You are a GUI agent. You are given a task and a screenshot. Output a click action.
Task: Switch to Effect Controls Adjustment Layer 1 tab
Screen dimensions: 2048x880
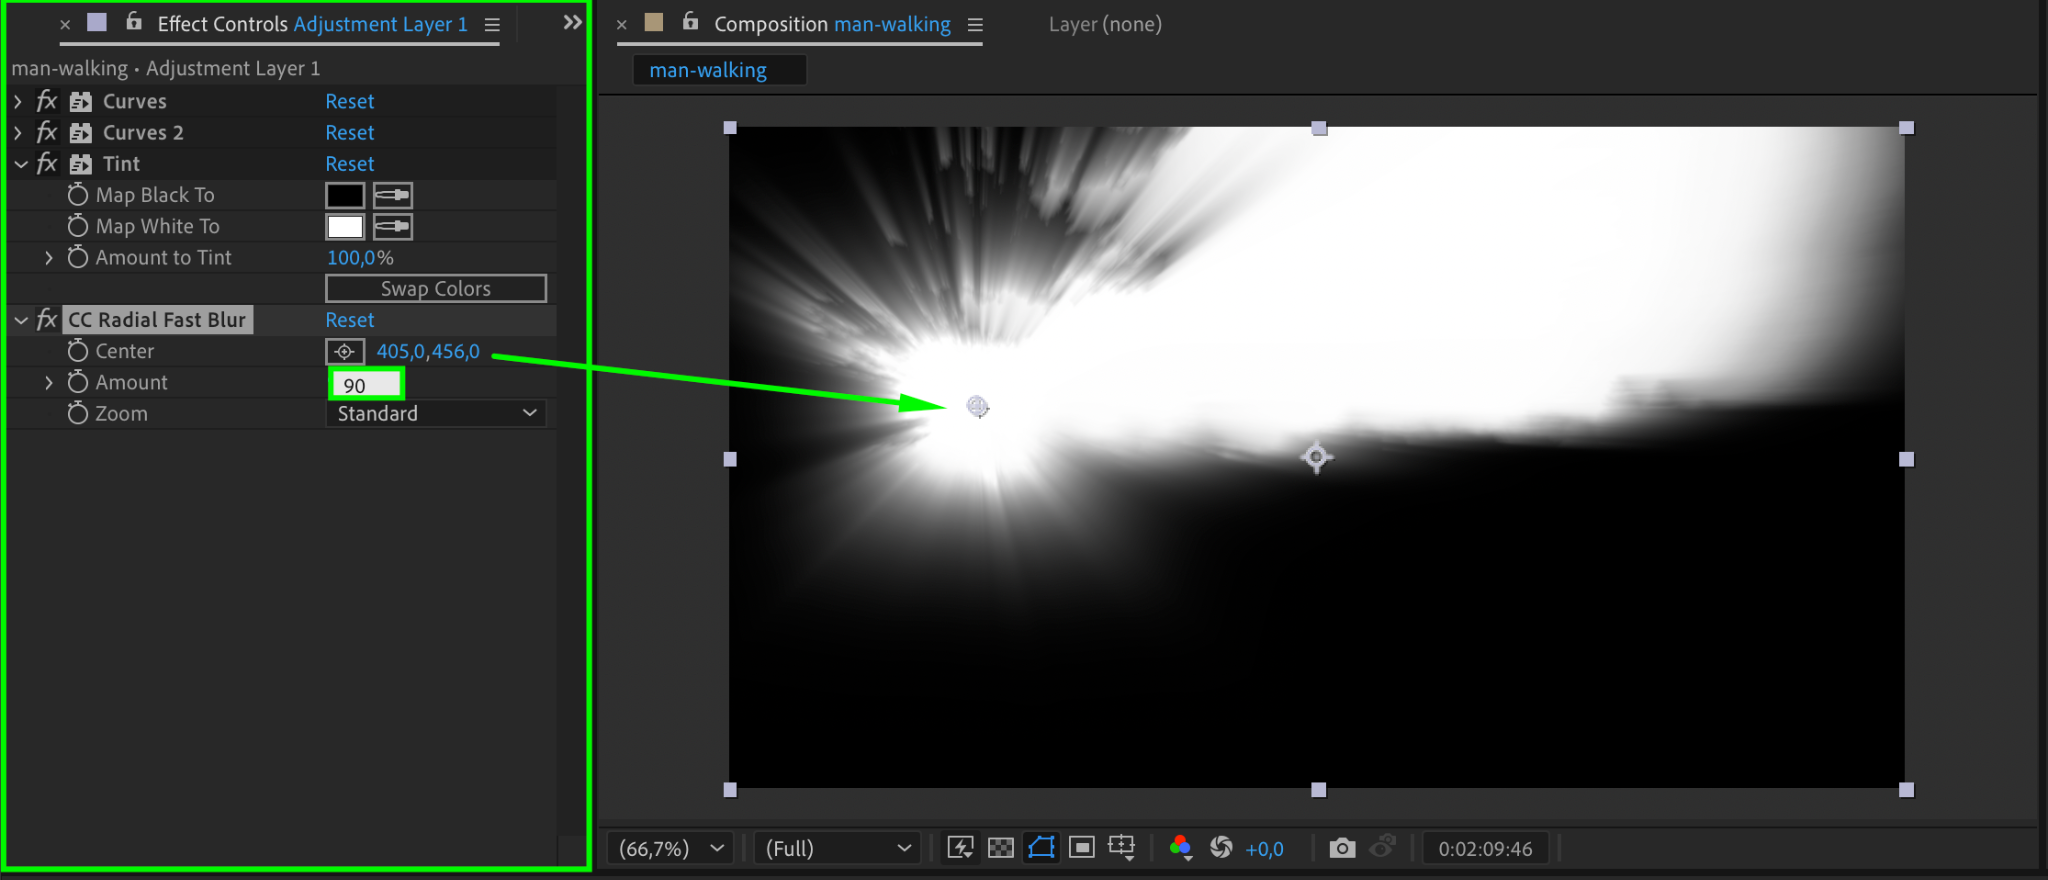pyautogui.click(x=312, y=24)
